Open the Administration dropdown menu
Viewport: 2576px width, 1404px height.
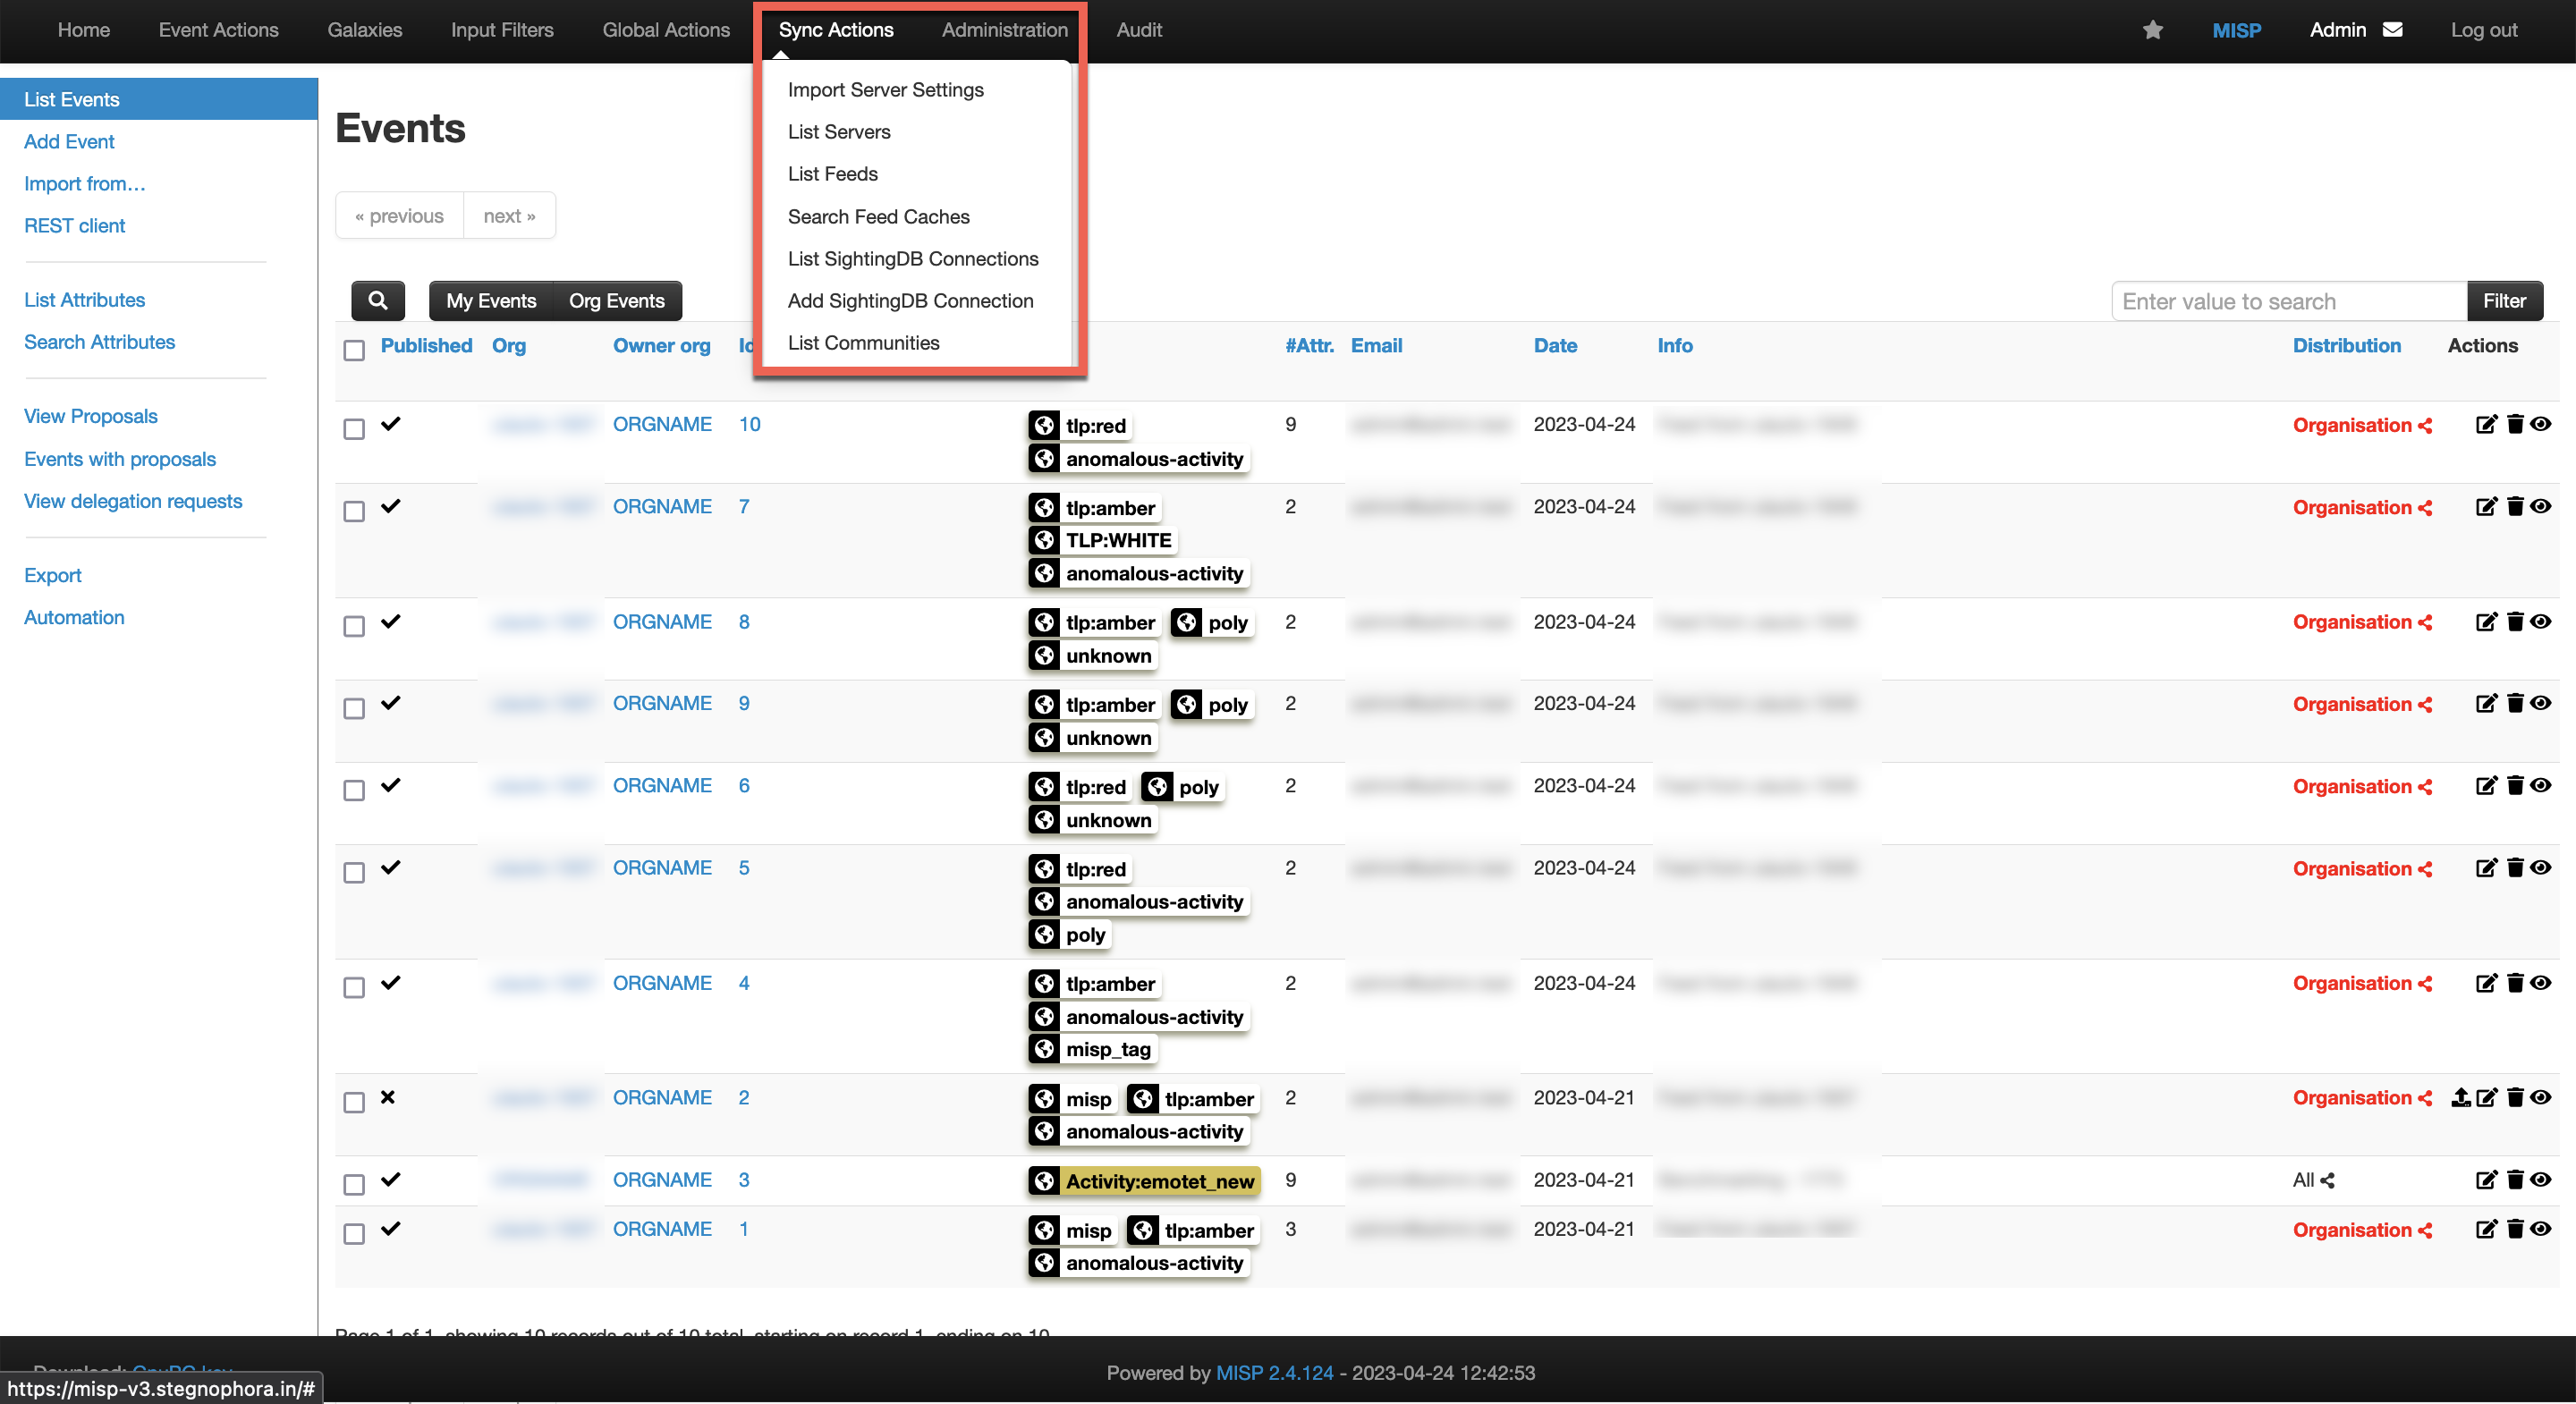[x=1004, y=30]
